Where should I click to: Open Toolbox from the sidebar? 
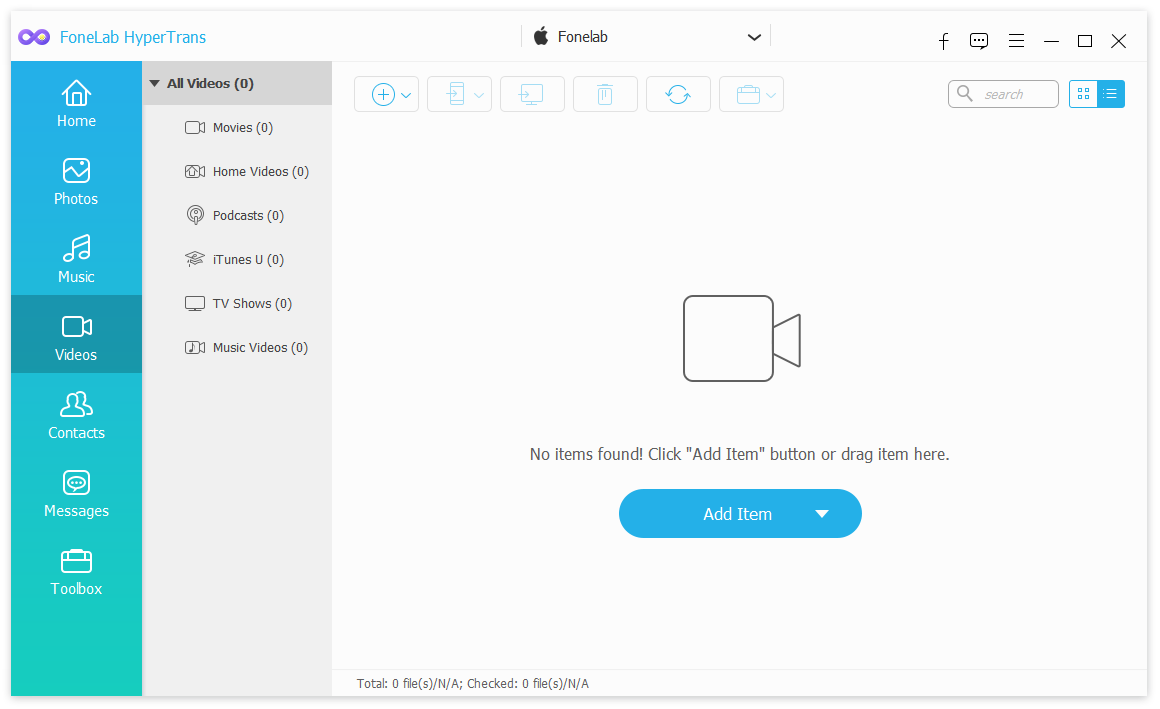click(x=76, y=572)
